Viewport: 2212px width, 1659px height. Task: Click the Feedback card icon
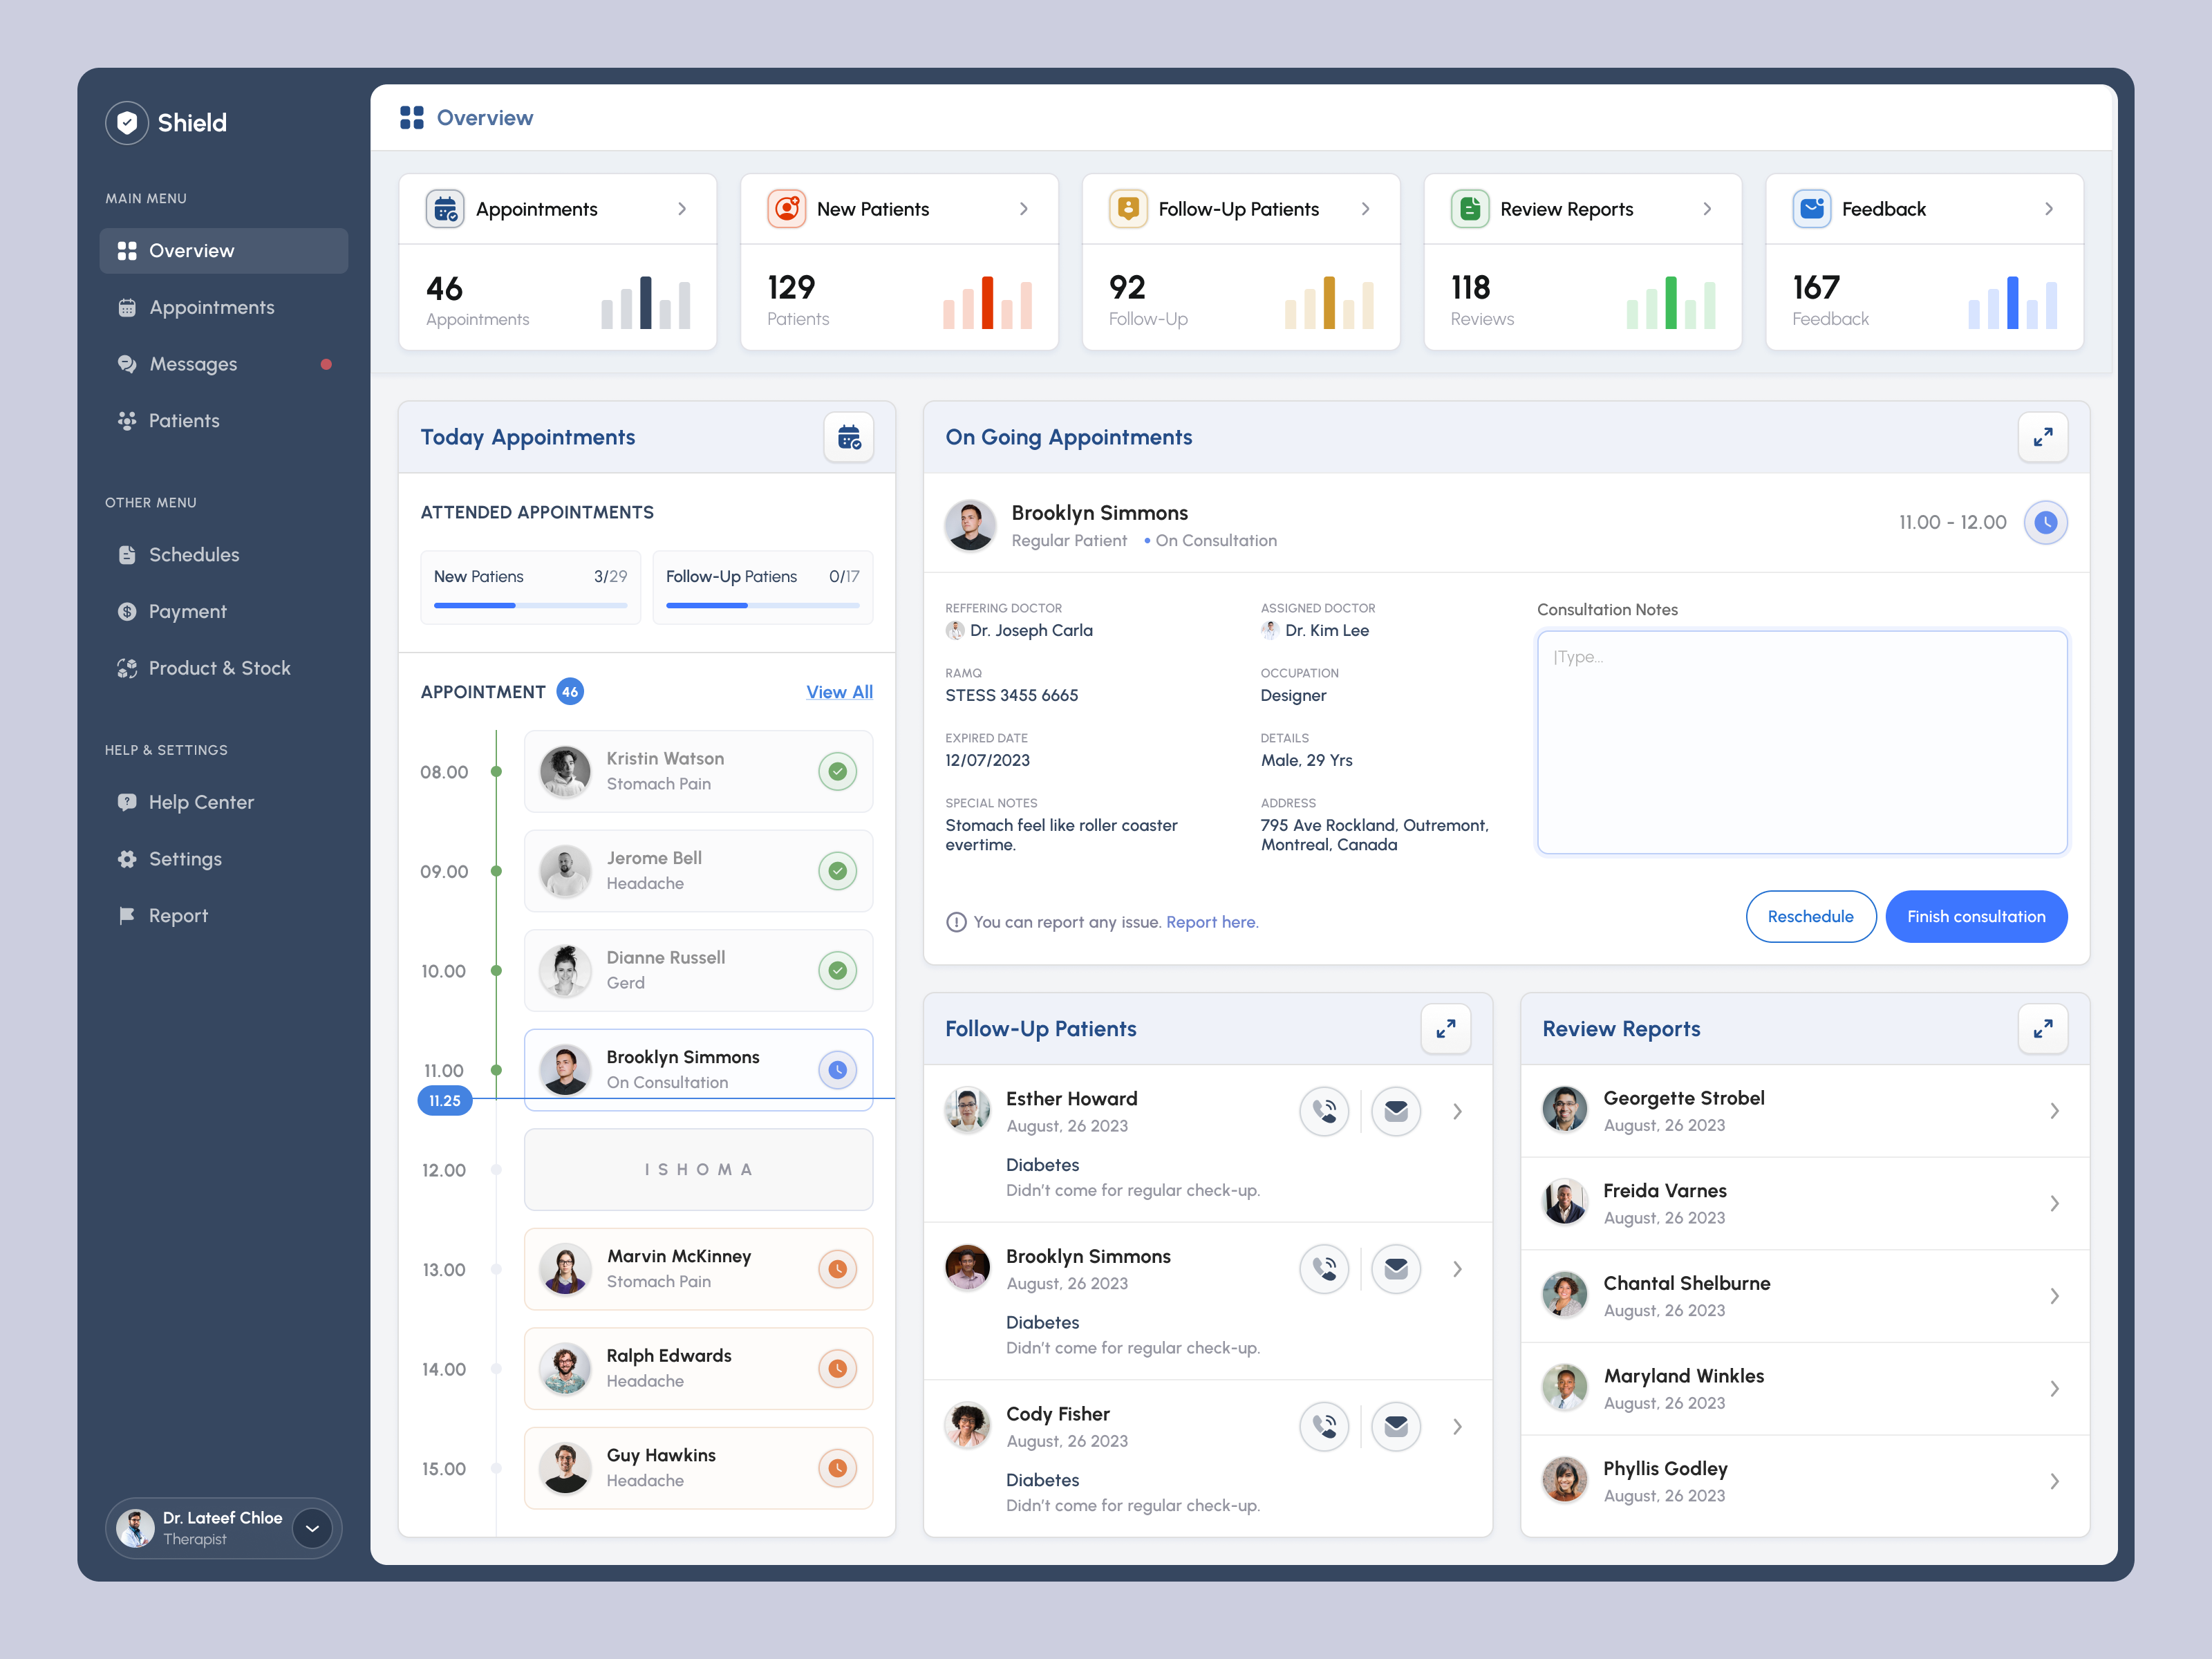pyautogui.click(x=1810, y=209)
